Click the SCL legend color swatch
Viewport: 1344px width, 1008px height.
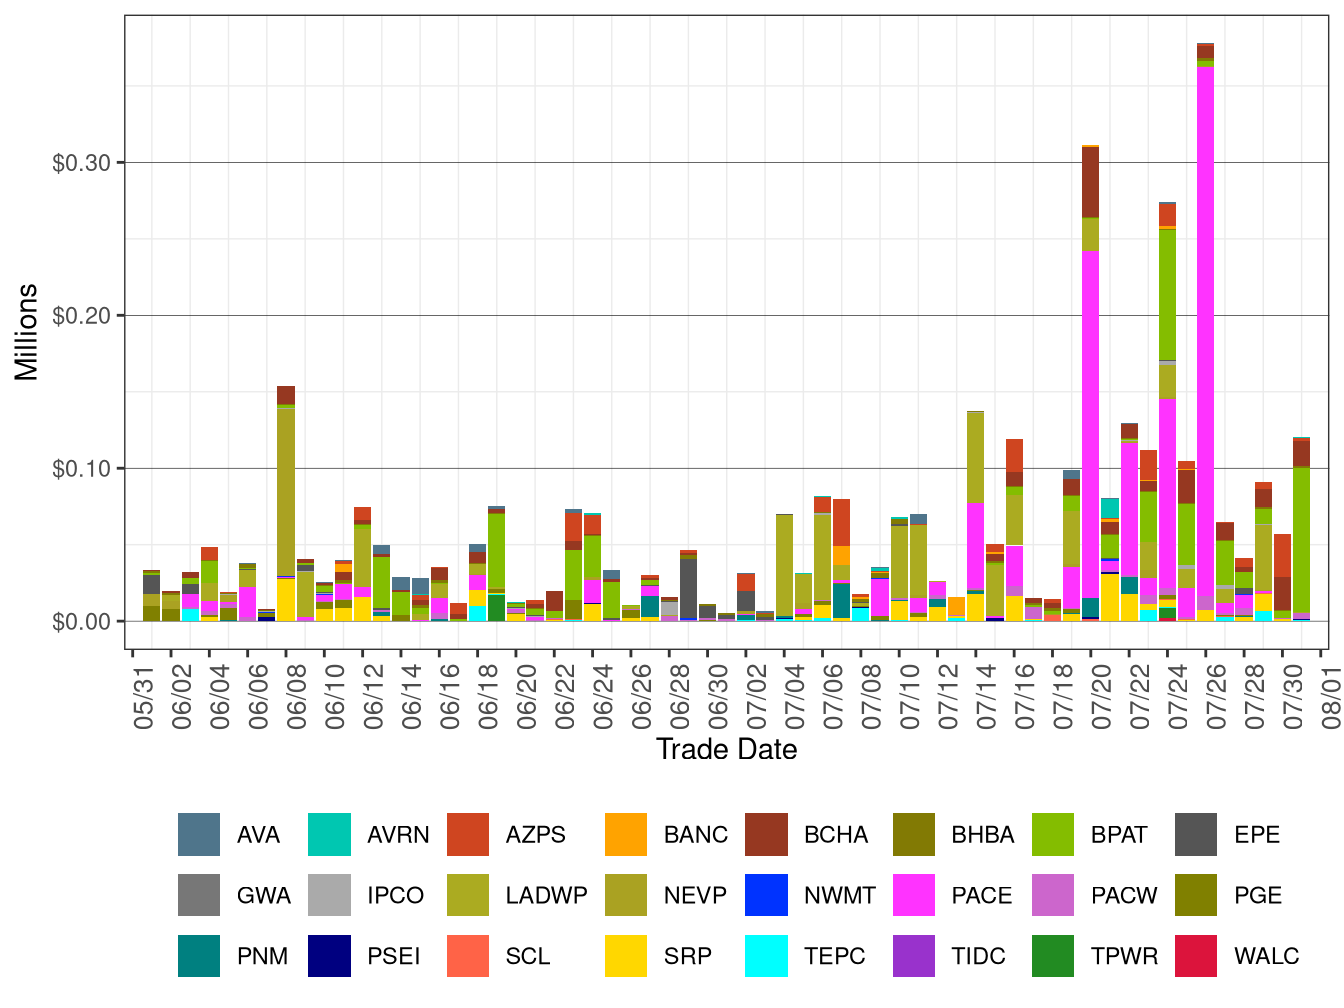pyautogui.click(x=468, y=956)
